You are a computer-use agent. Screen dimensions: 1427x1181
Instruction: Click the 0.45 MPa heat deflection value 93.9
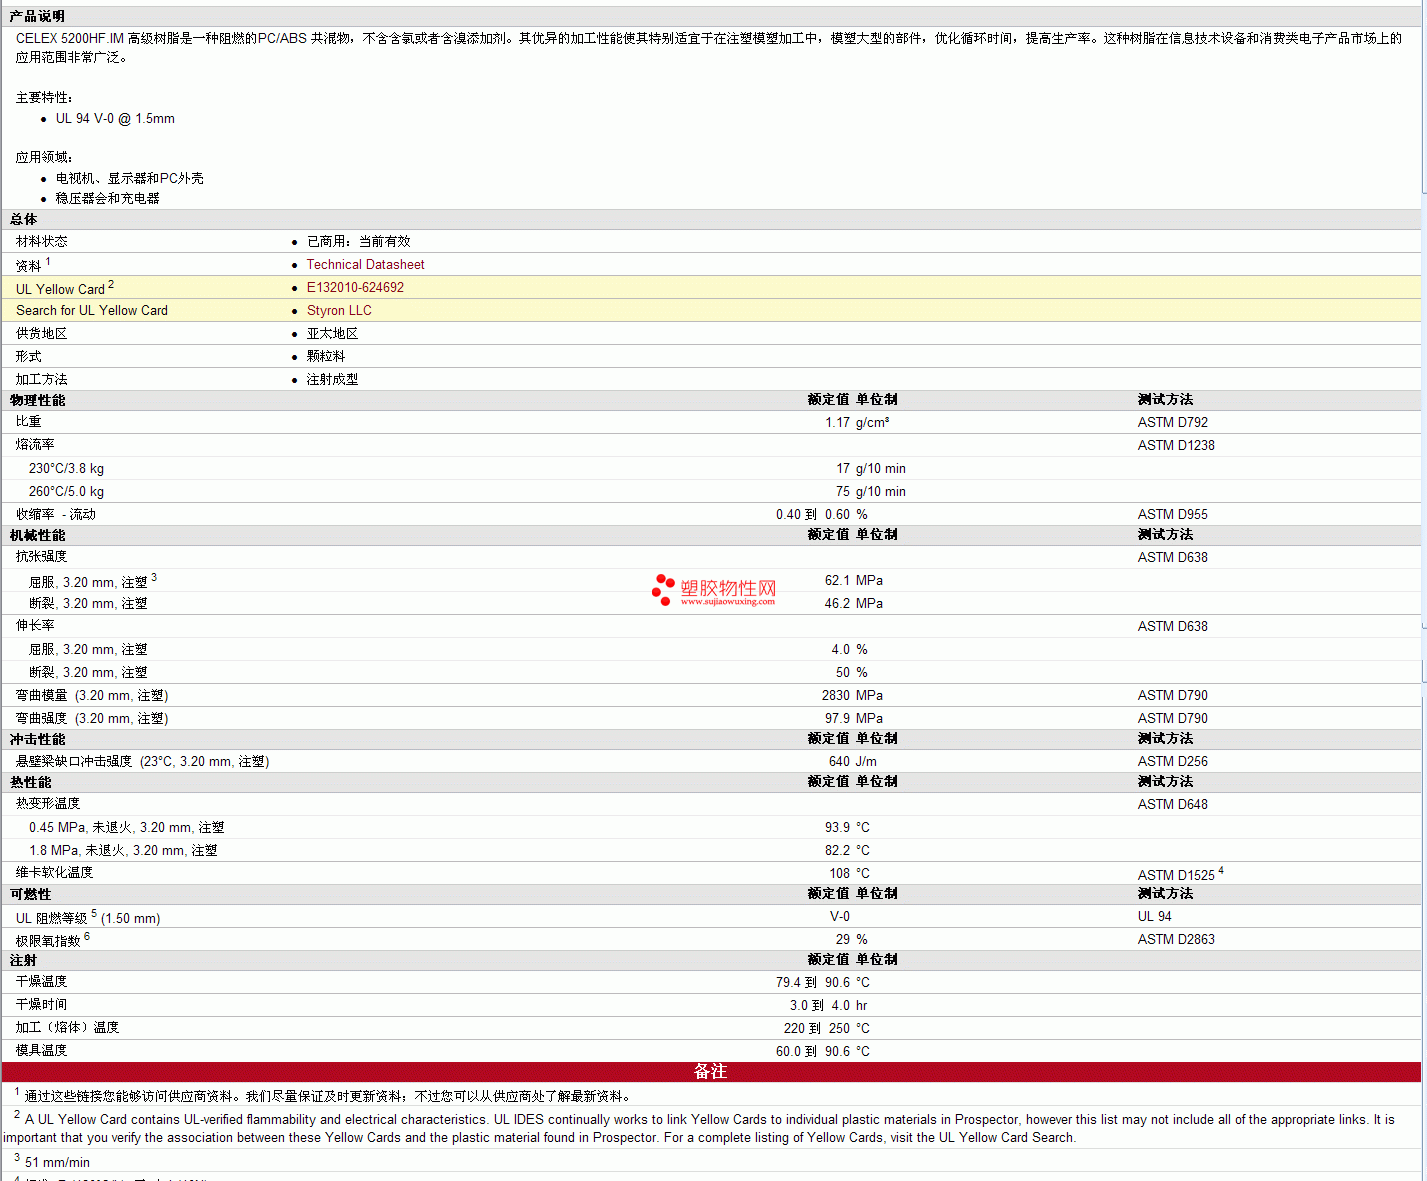(x=837, y=828)
